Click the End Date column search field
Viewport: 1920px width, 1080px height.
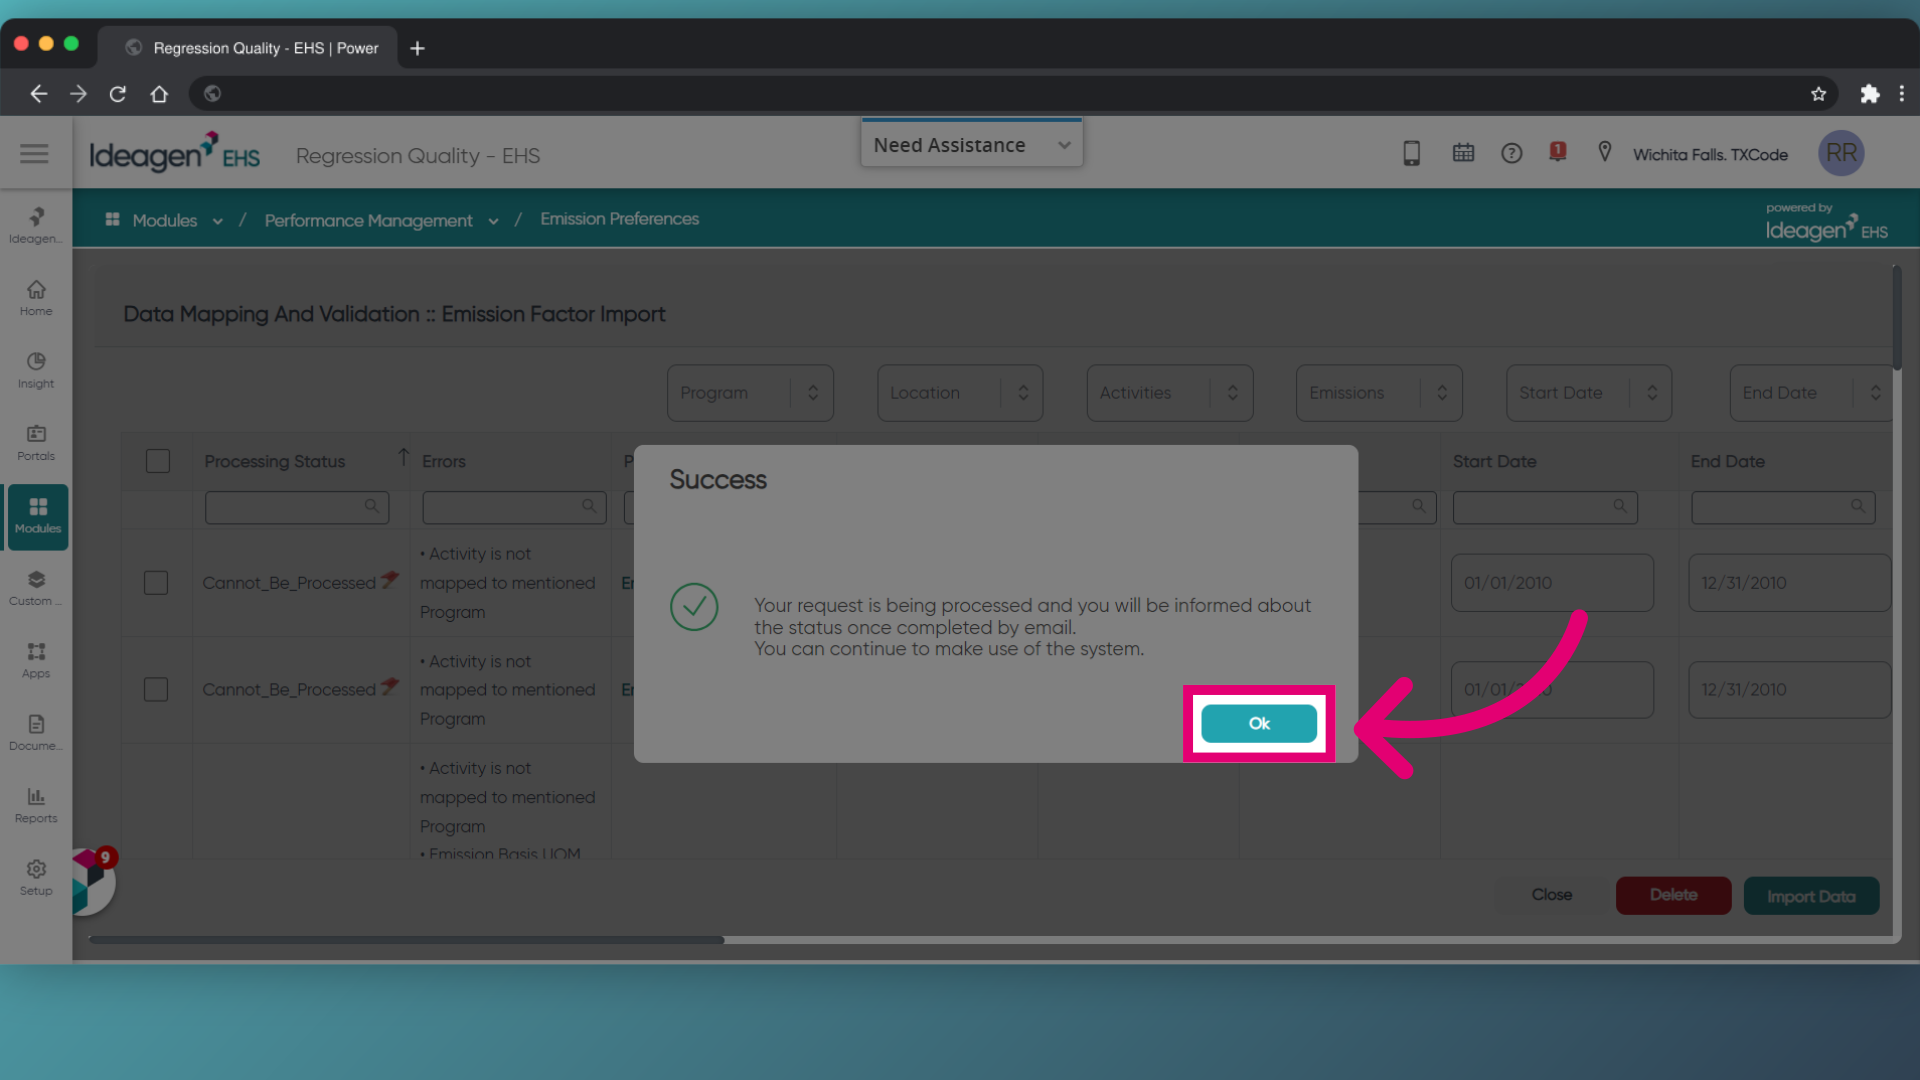coord(1783,507)
